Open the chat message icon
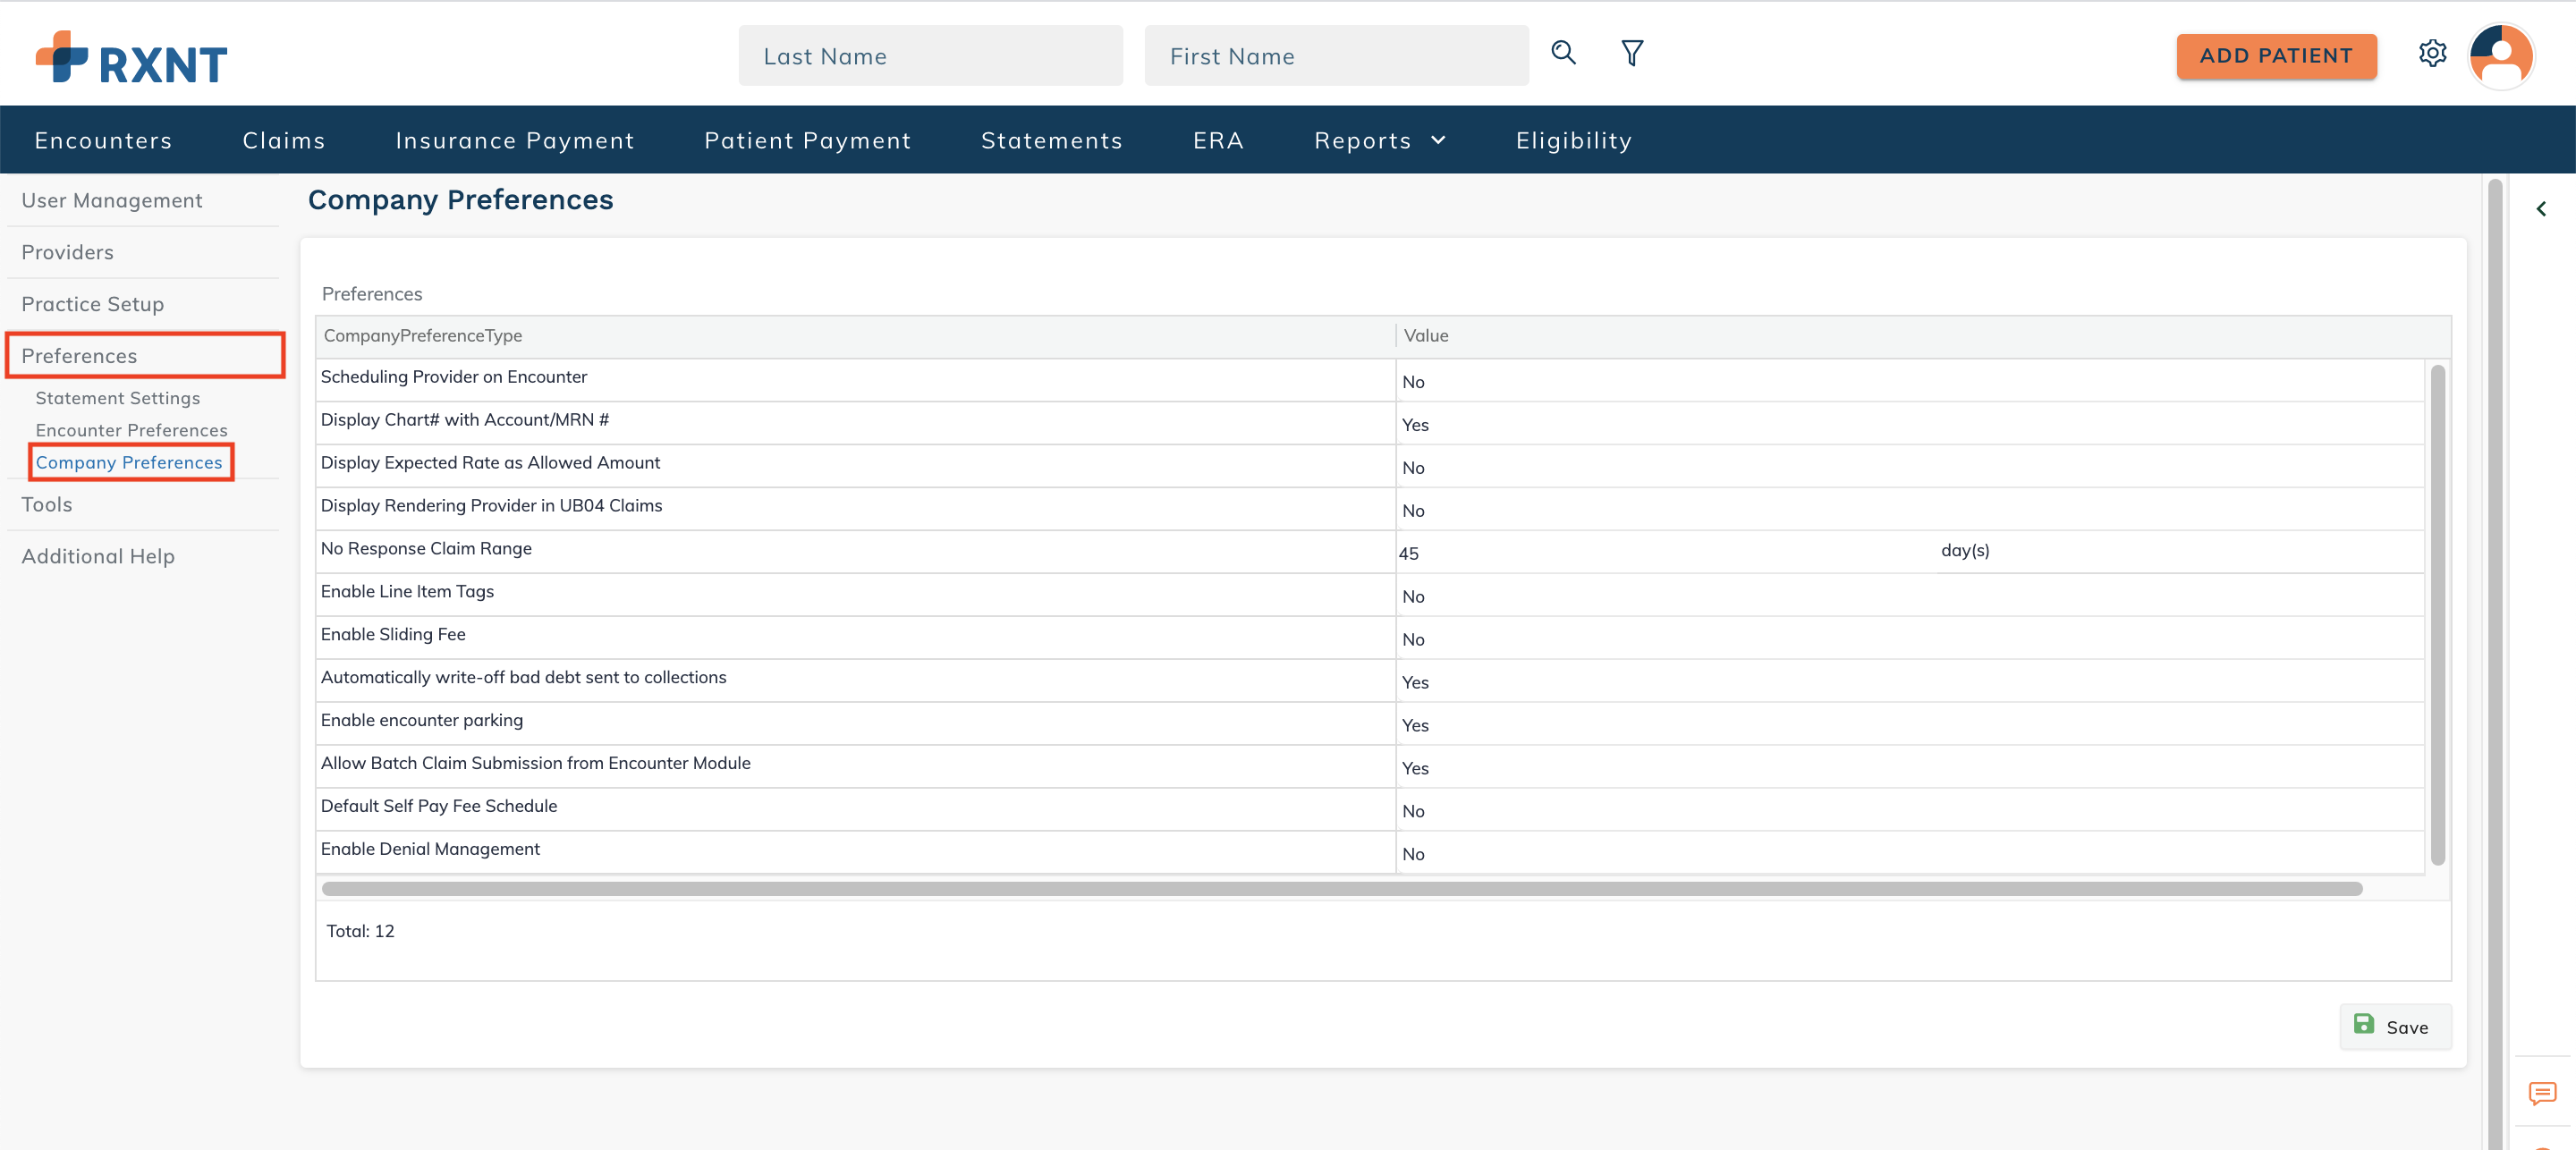Viewport: 2576px width, 1150px height. coord(2542,1093)
